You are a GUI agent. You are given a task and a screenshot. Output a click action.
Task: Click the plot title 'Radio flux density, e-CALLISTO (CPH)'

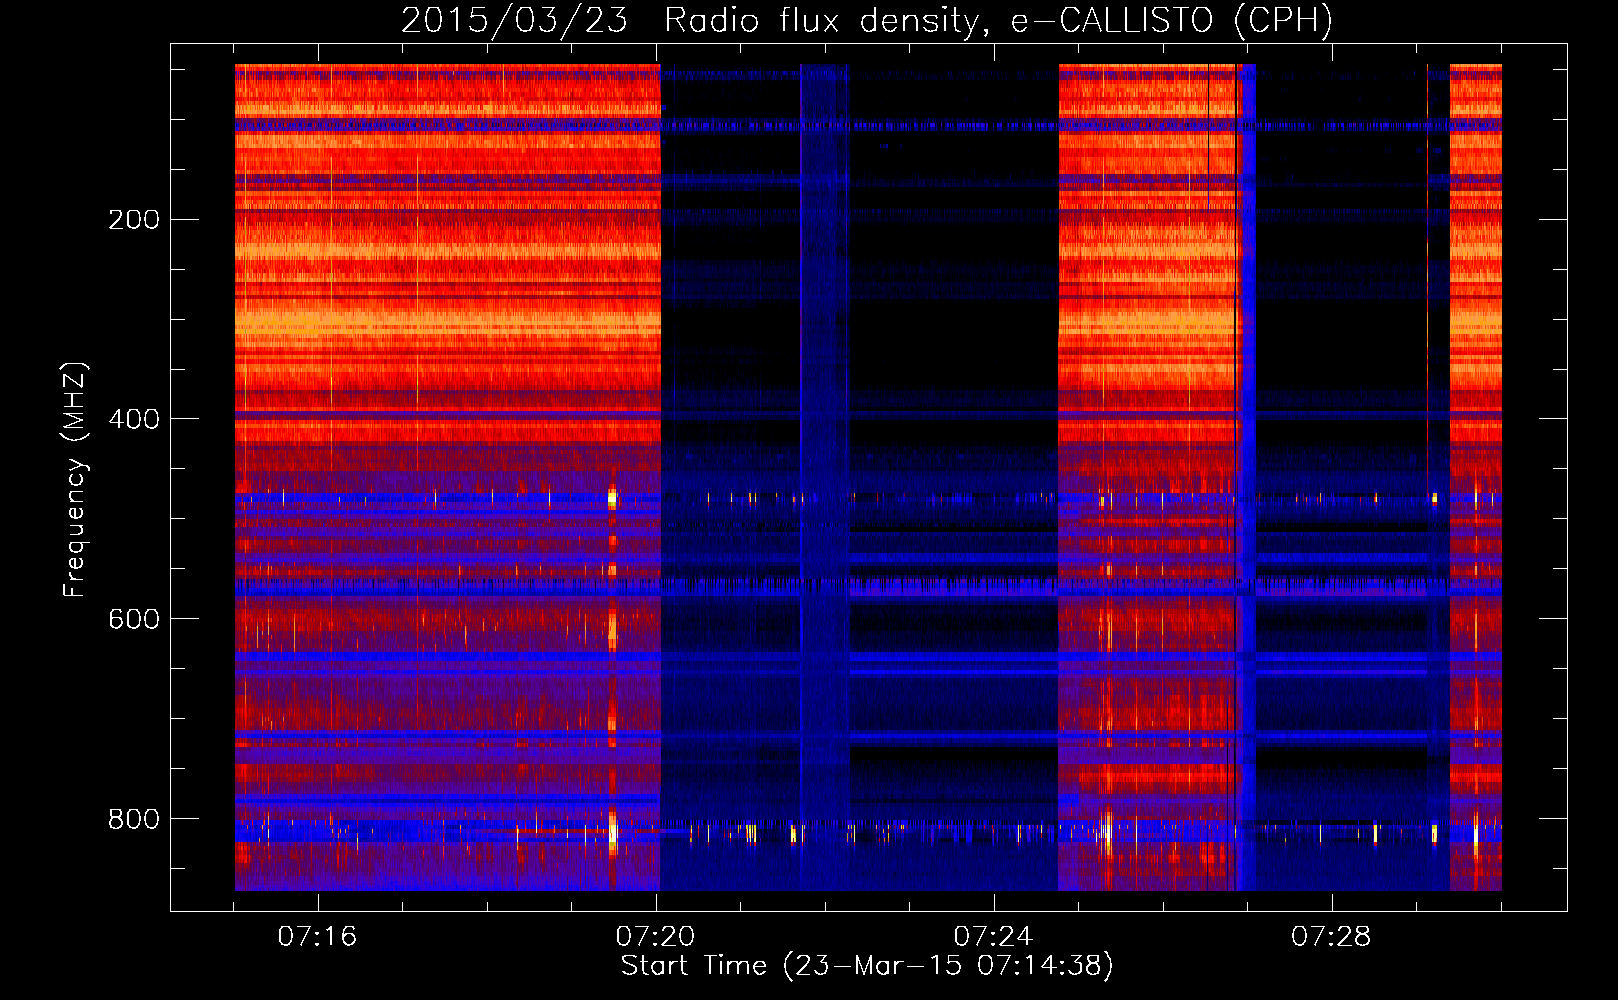998,20
